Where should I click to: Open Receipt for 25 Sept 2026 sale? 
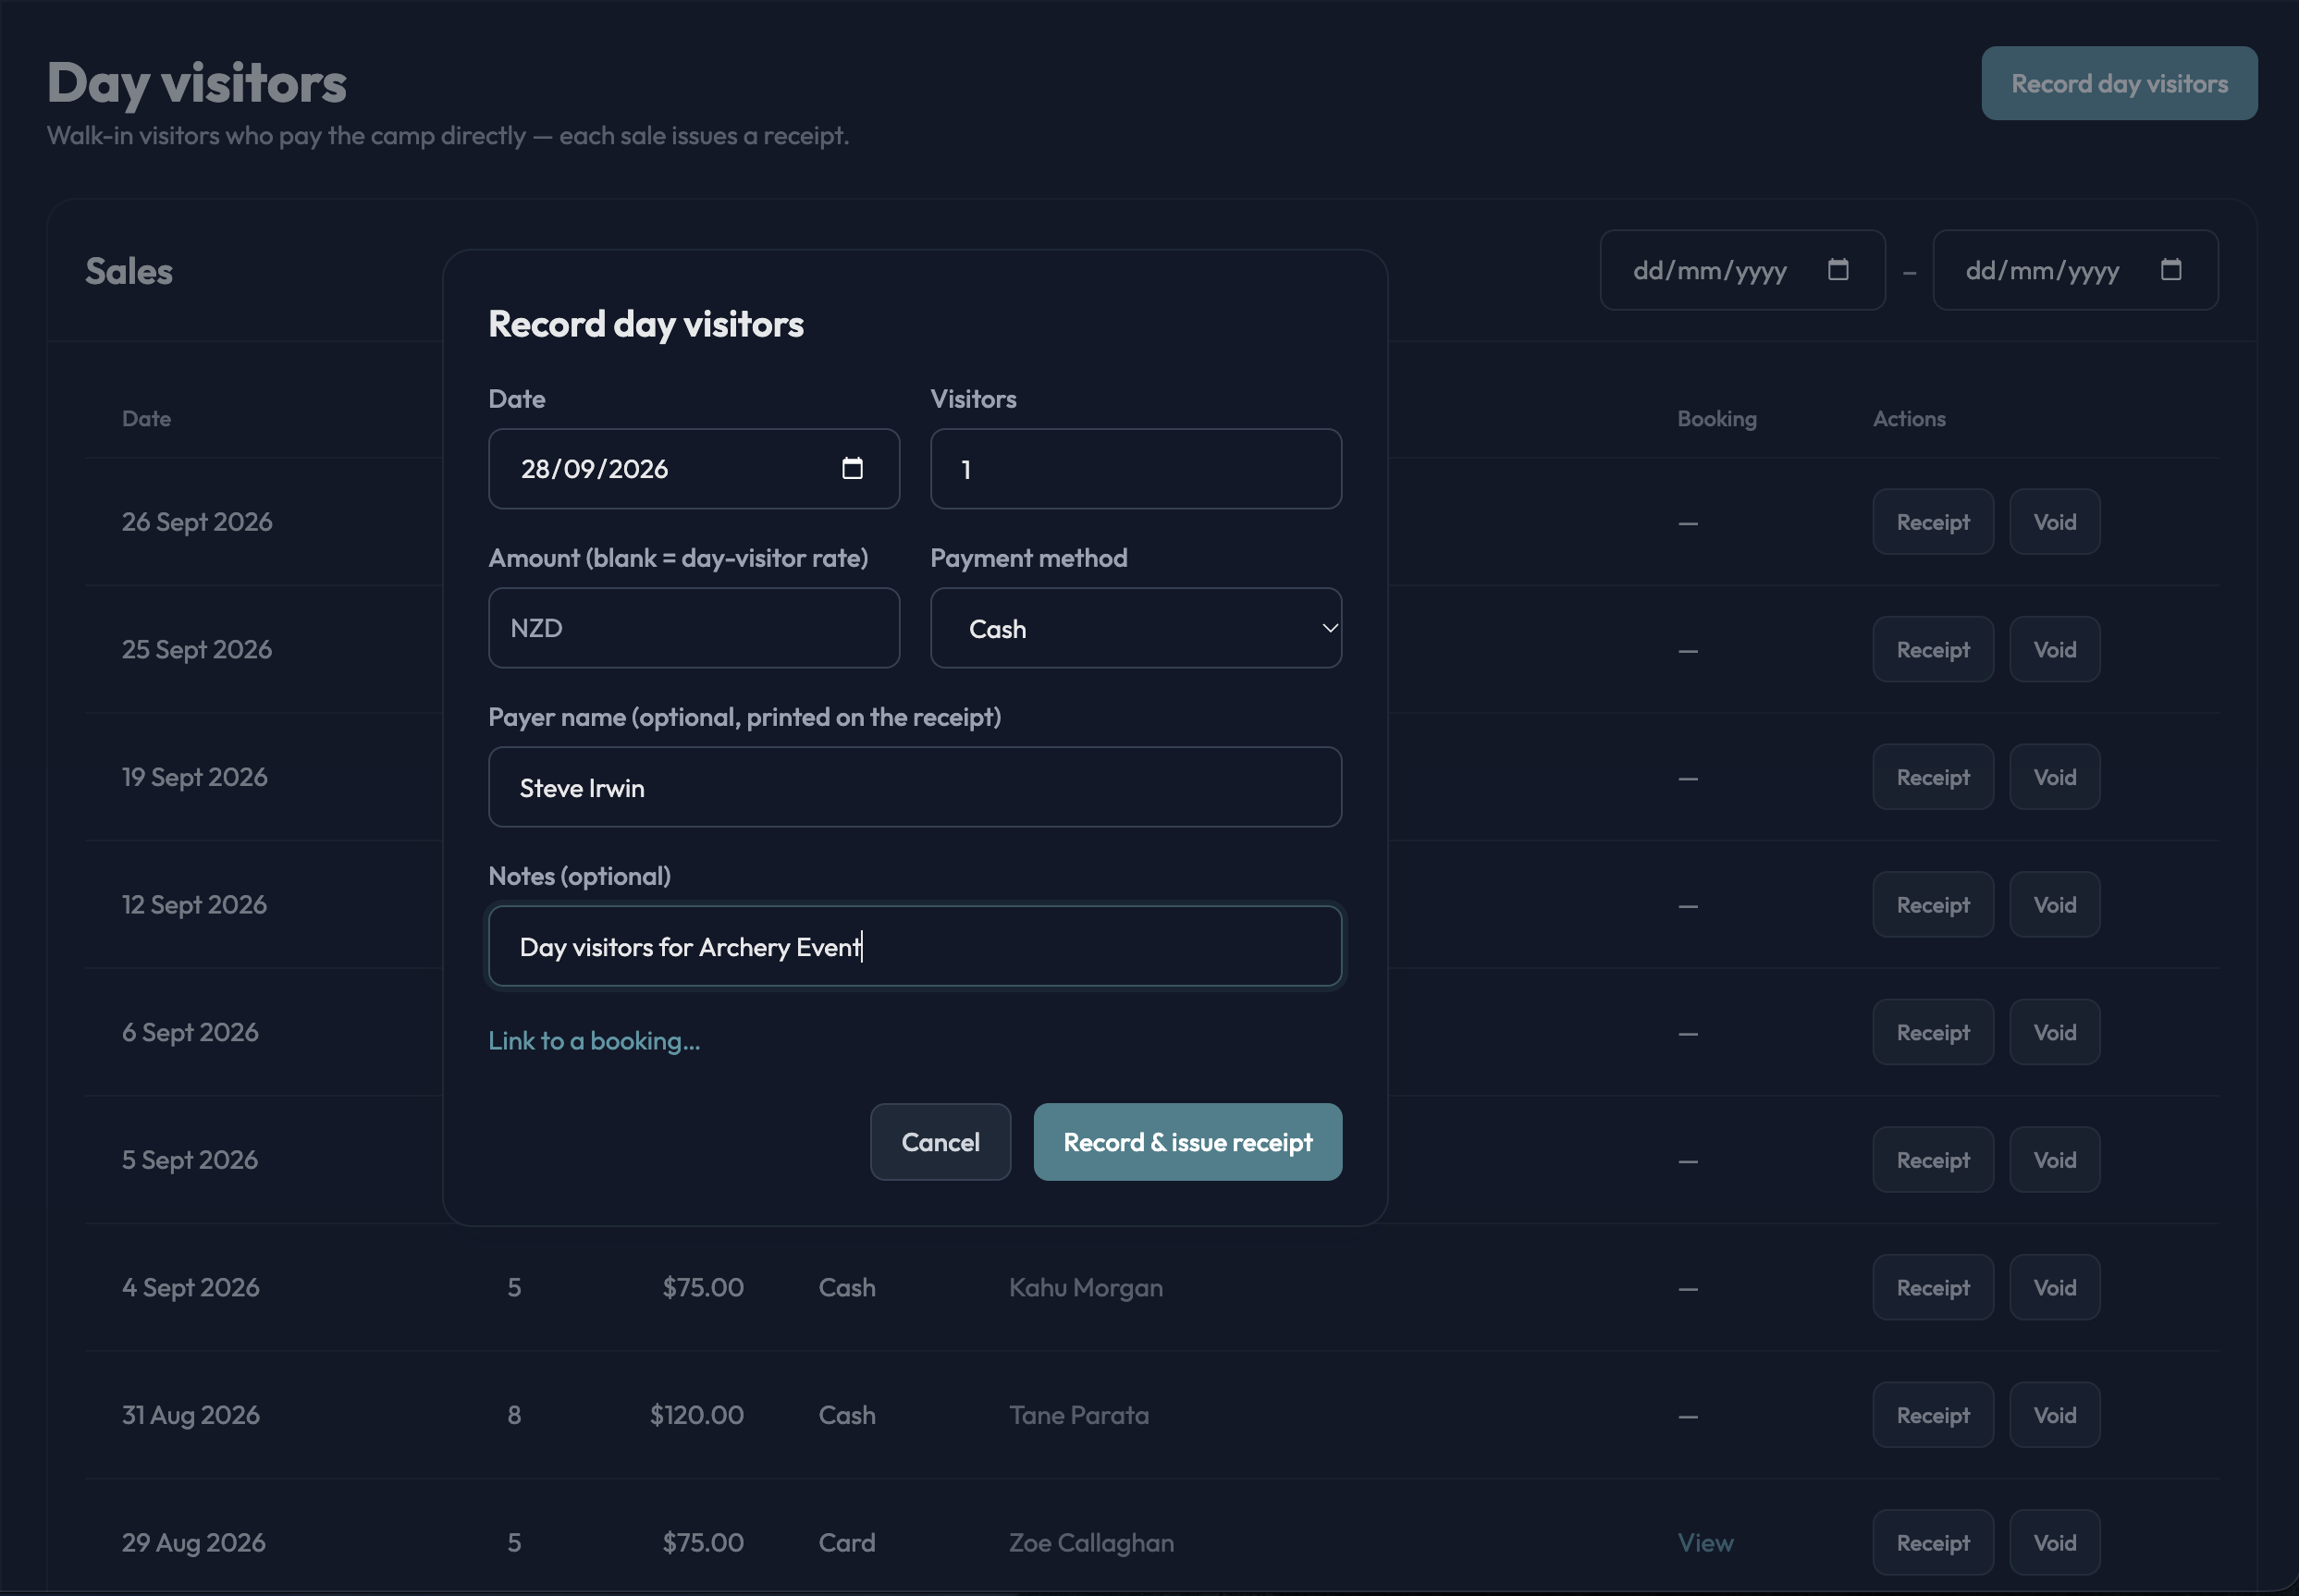click(x=1933, y=649)
